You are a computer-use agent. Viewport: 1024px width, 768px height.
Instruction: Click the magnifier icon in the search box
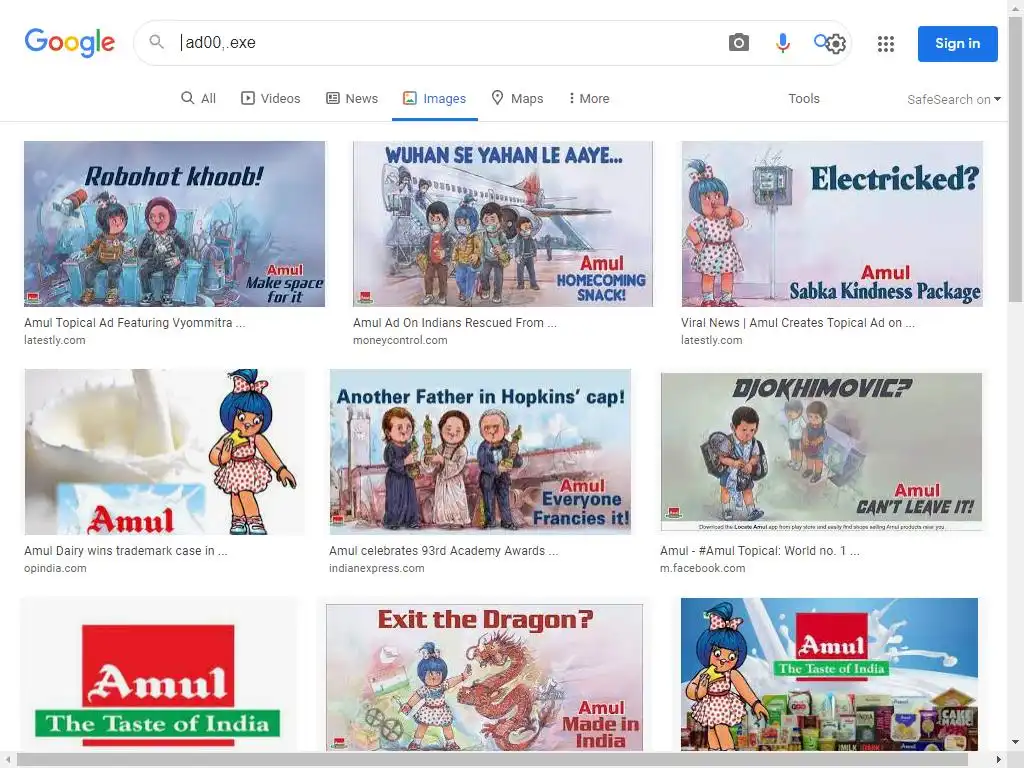pyautogui.click(x=156, y=42)
